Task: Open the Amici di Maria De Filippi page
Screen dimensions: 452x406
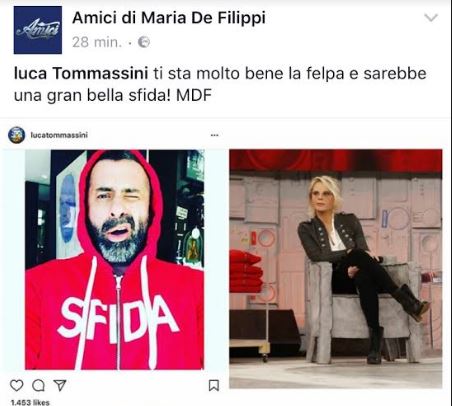Action: (x=169, y=18)
